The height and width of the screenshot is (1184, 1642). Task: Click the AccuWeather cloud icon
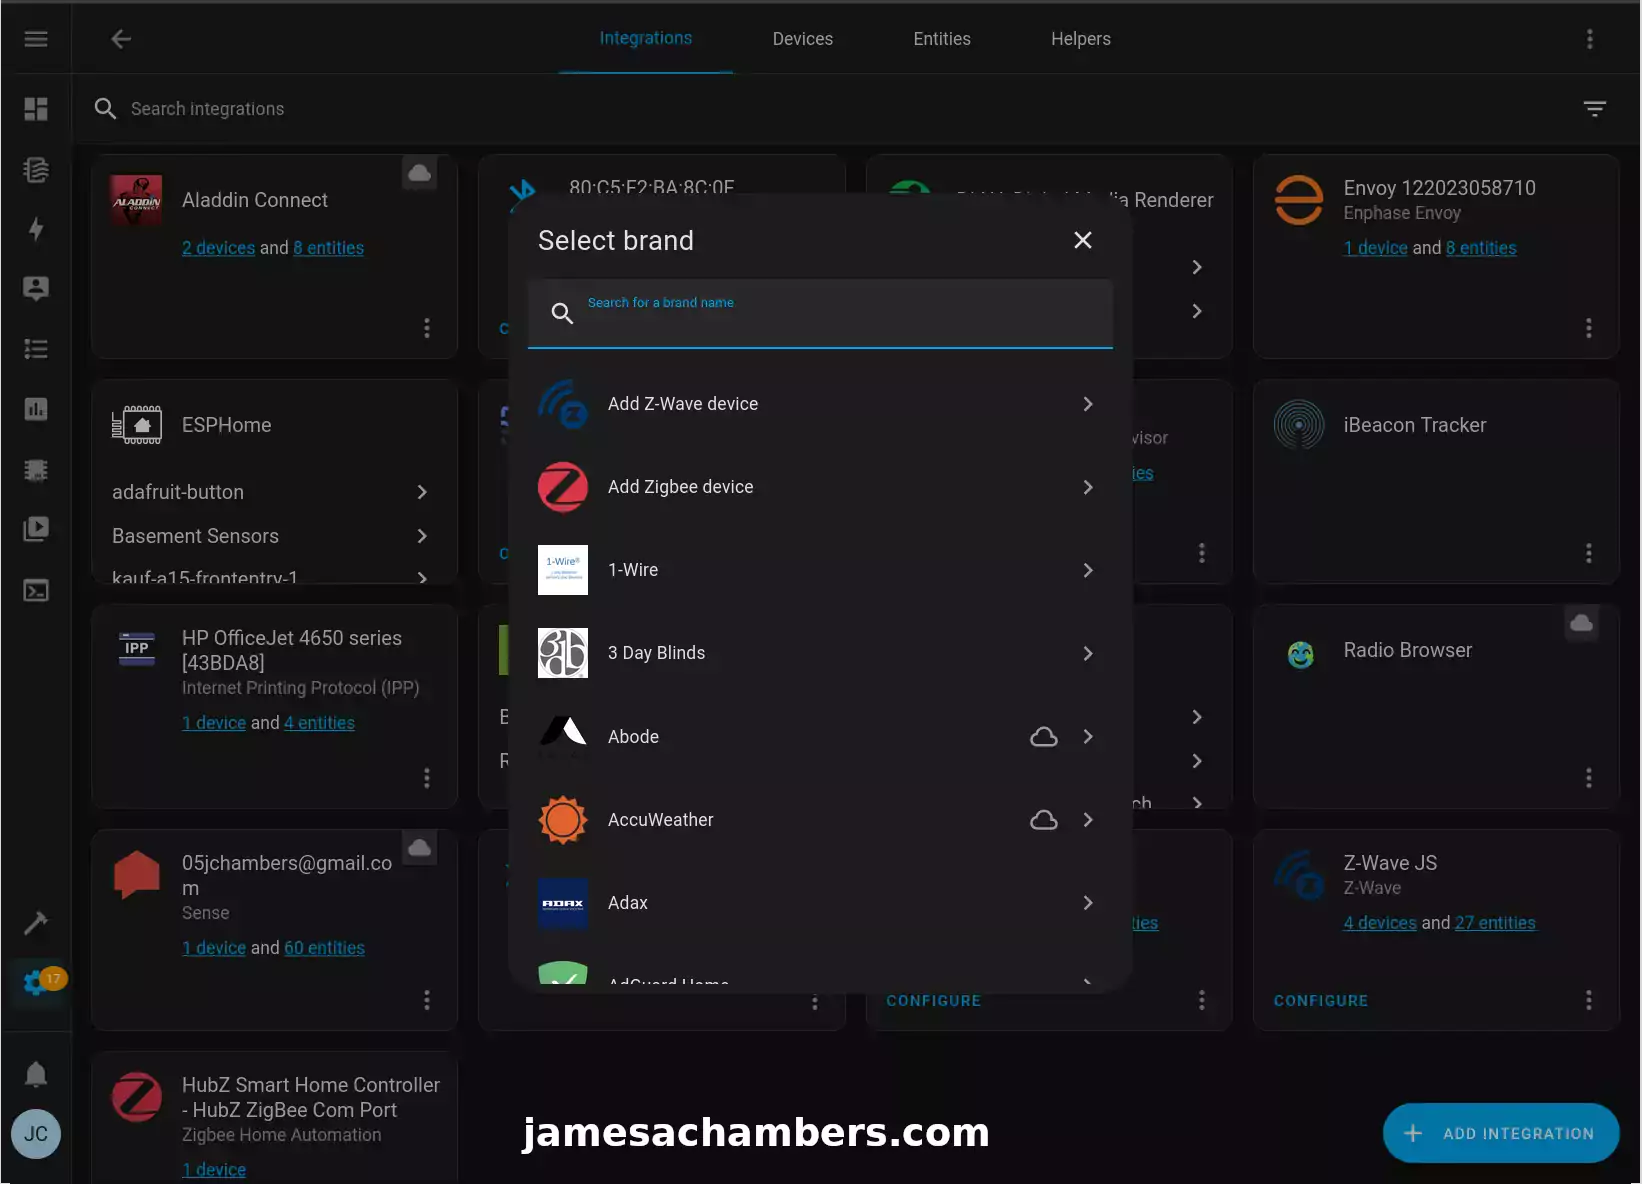coord(1044,820)
